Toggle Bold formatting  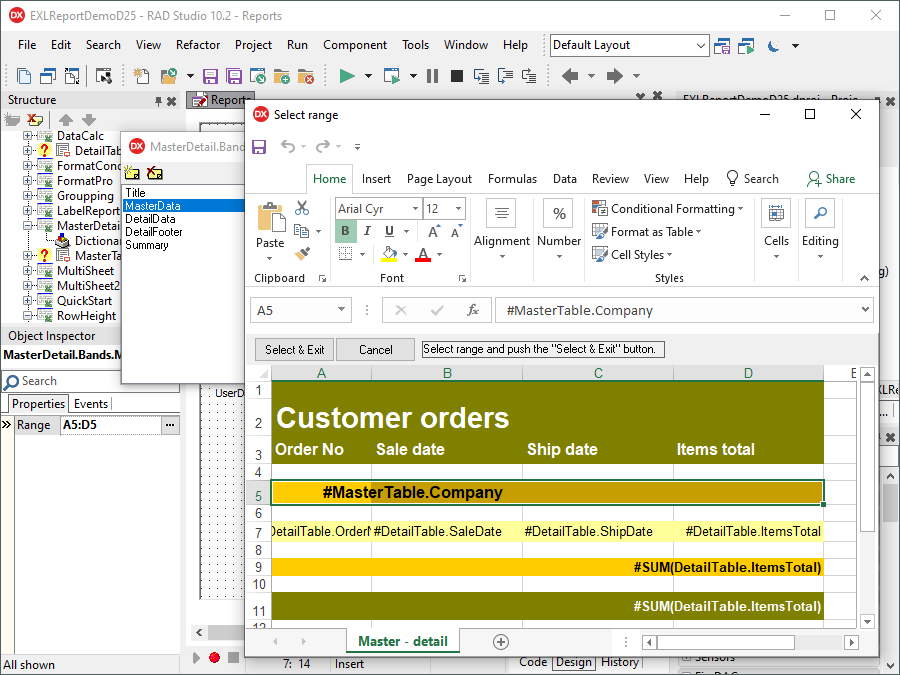(x=345, y=231)
